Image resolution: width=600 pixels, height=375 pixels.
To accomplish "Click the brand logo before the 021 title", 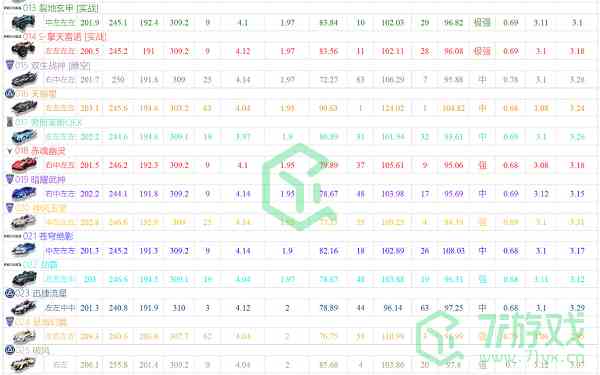I will (12, 236).
